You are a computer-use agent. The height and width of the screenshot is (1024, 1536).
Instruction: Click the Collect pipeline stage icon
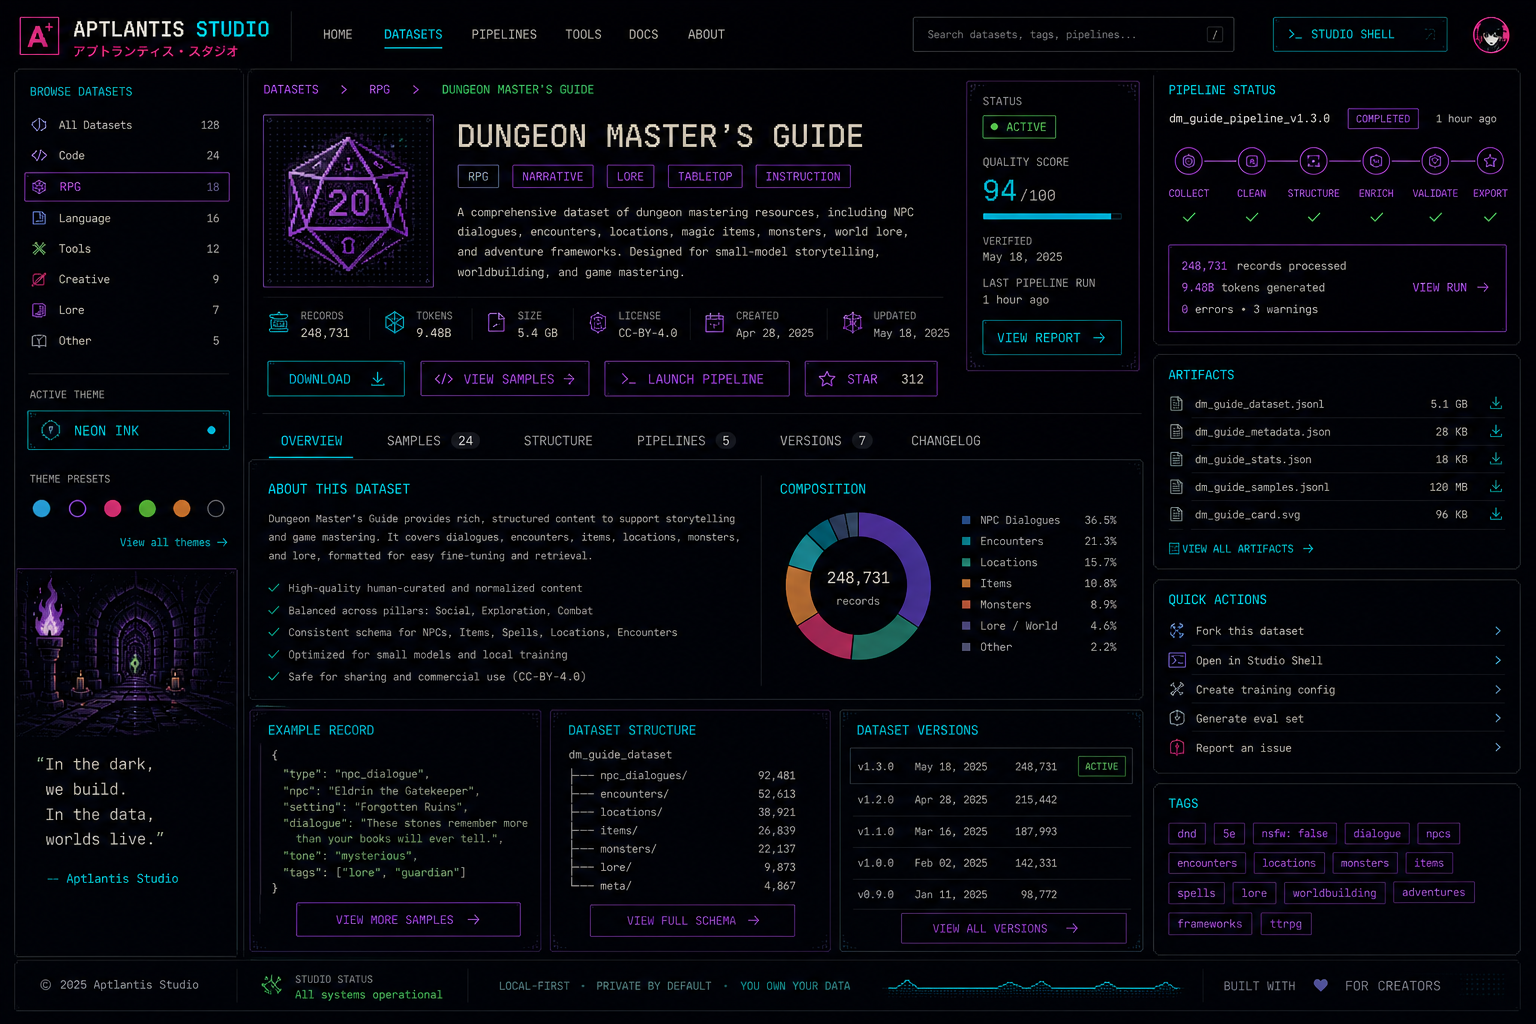point(1188,161)
